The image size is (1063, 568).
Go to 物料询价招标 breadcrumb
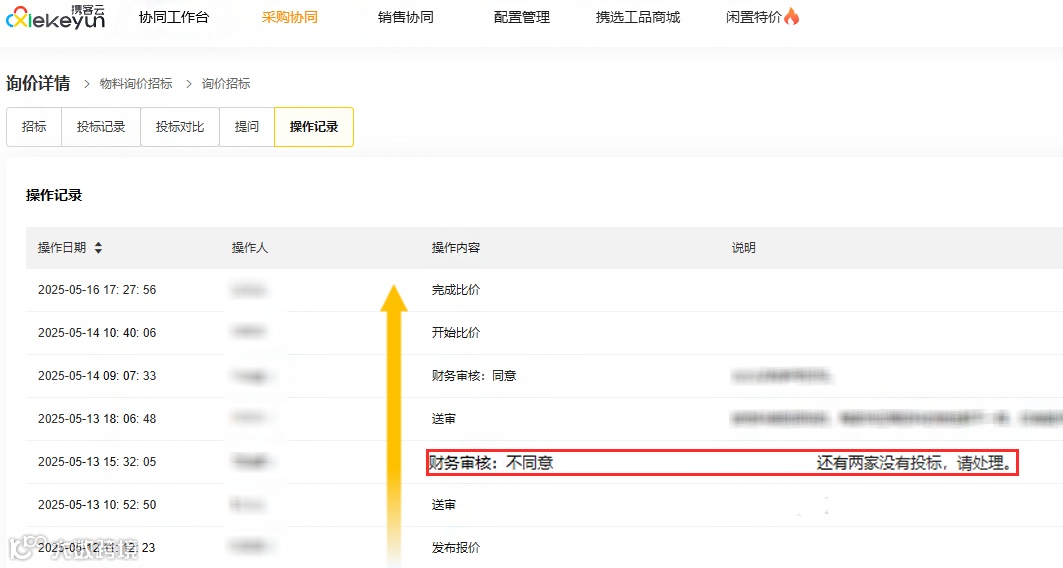pos(136,83)
